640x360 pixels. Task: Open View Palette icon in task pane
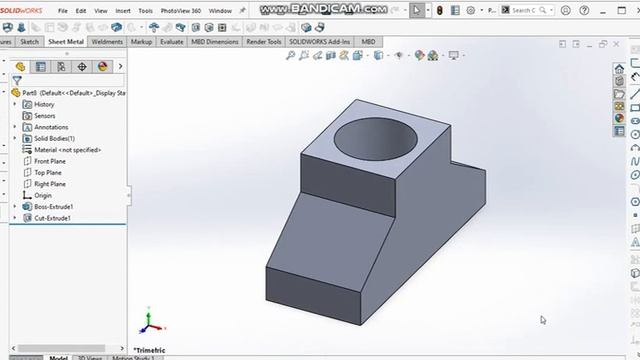click(x=619, y=106)
